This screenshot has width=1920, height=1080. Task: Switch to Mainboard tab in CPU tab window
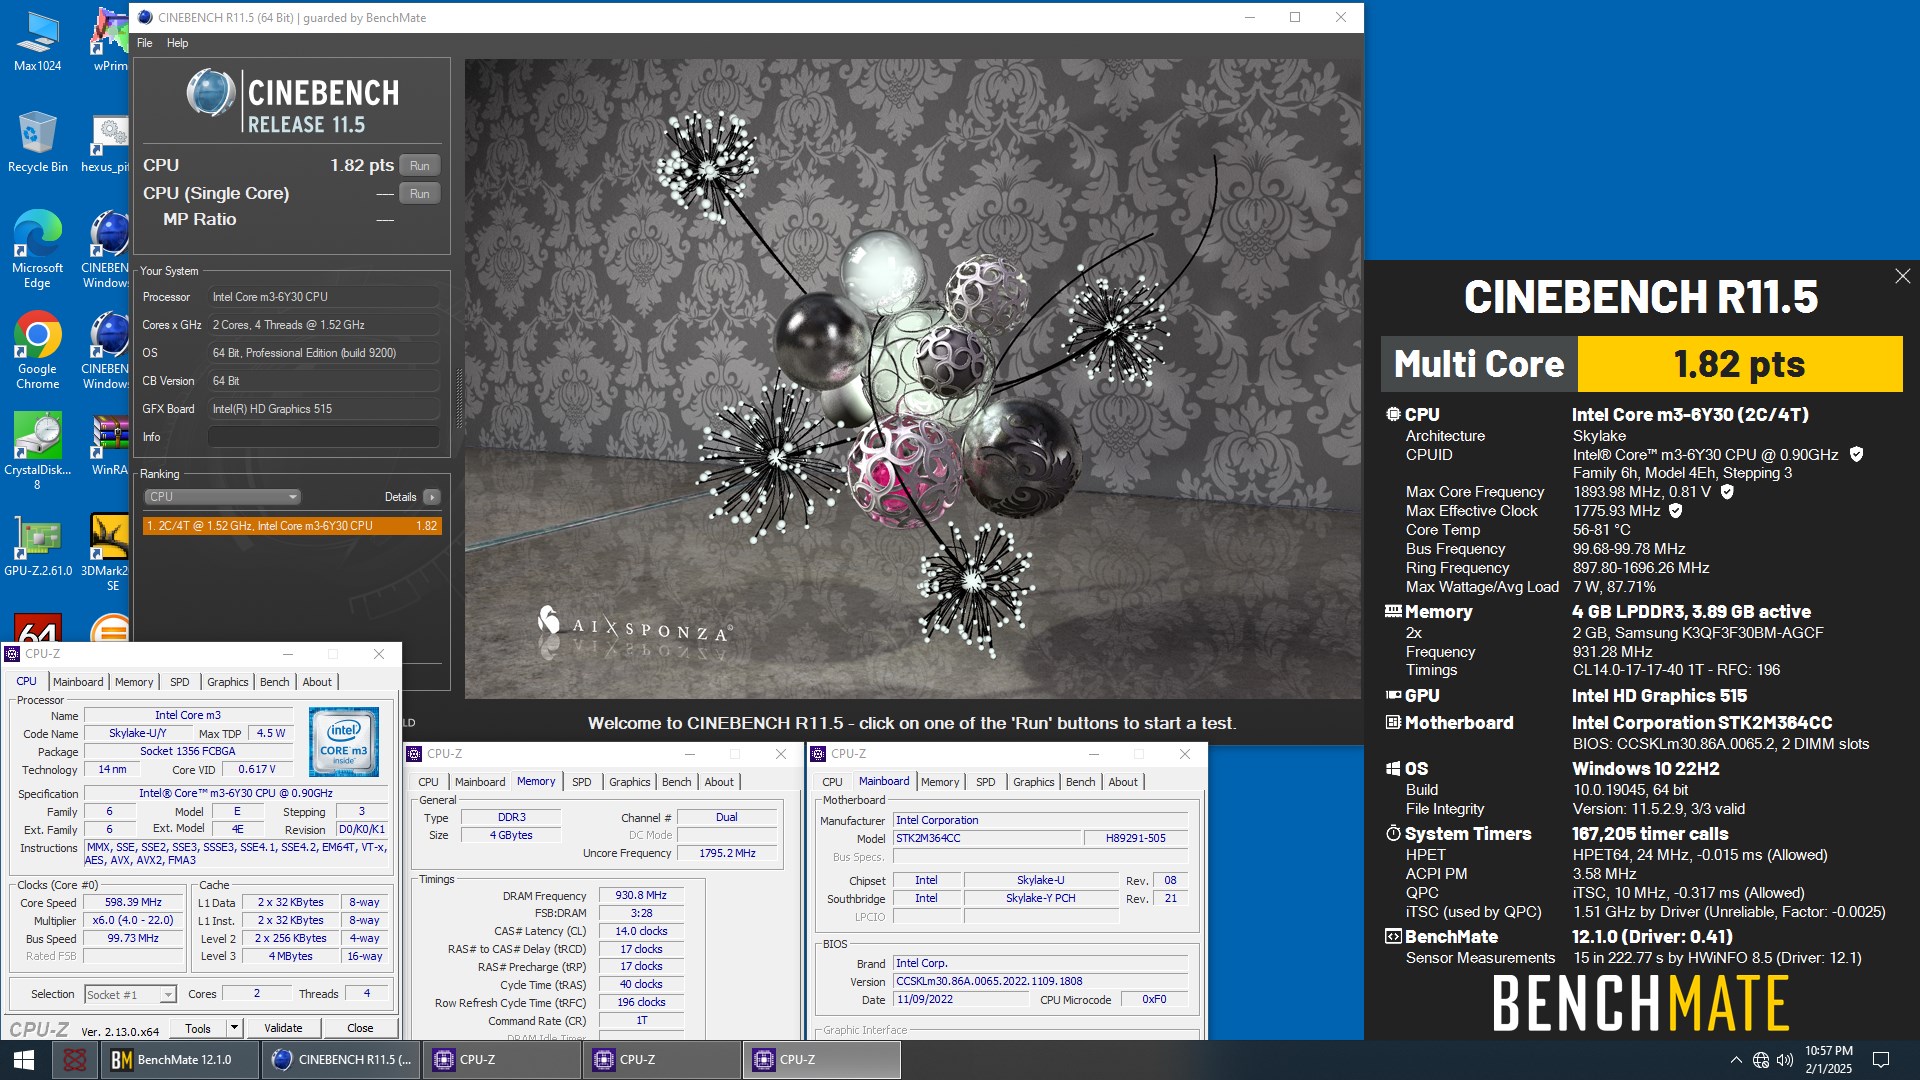pyautogui.click(x=78, y=682)
